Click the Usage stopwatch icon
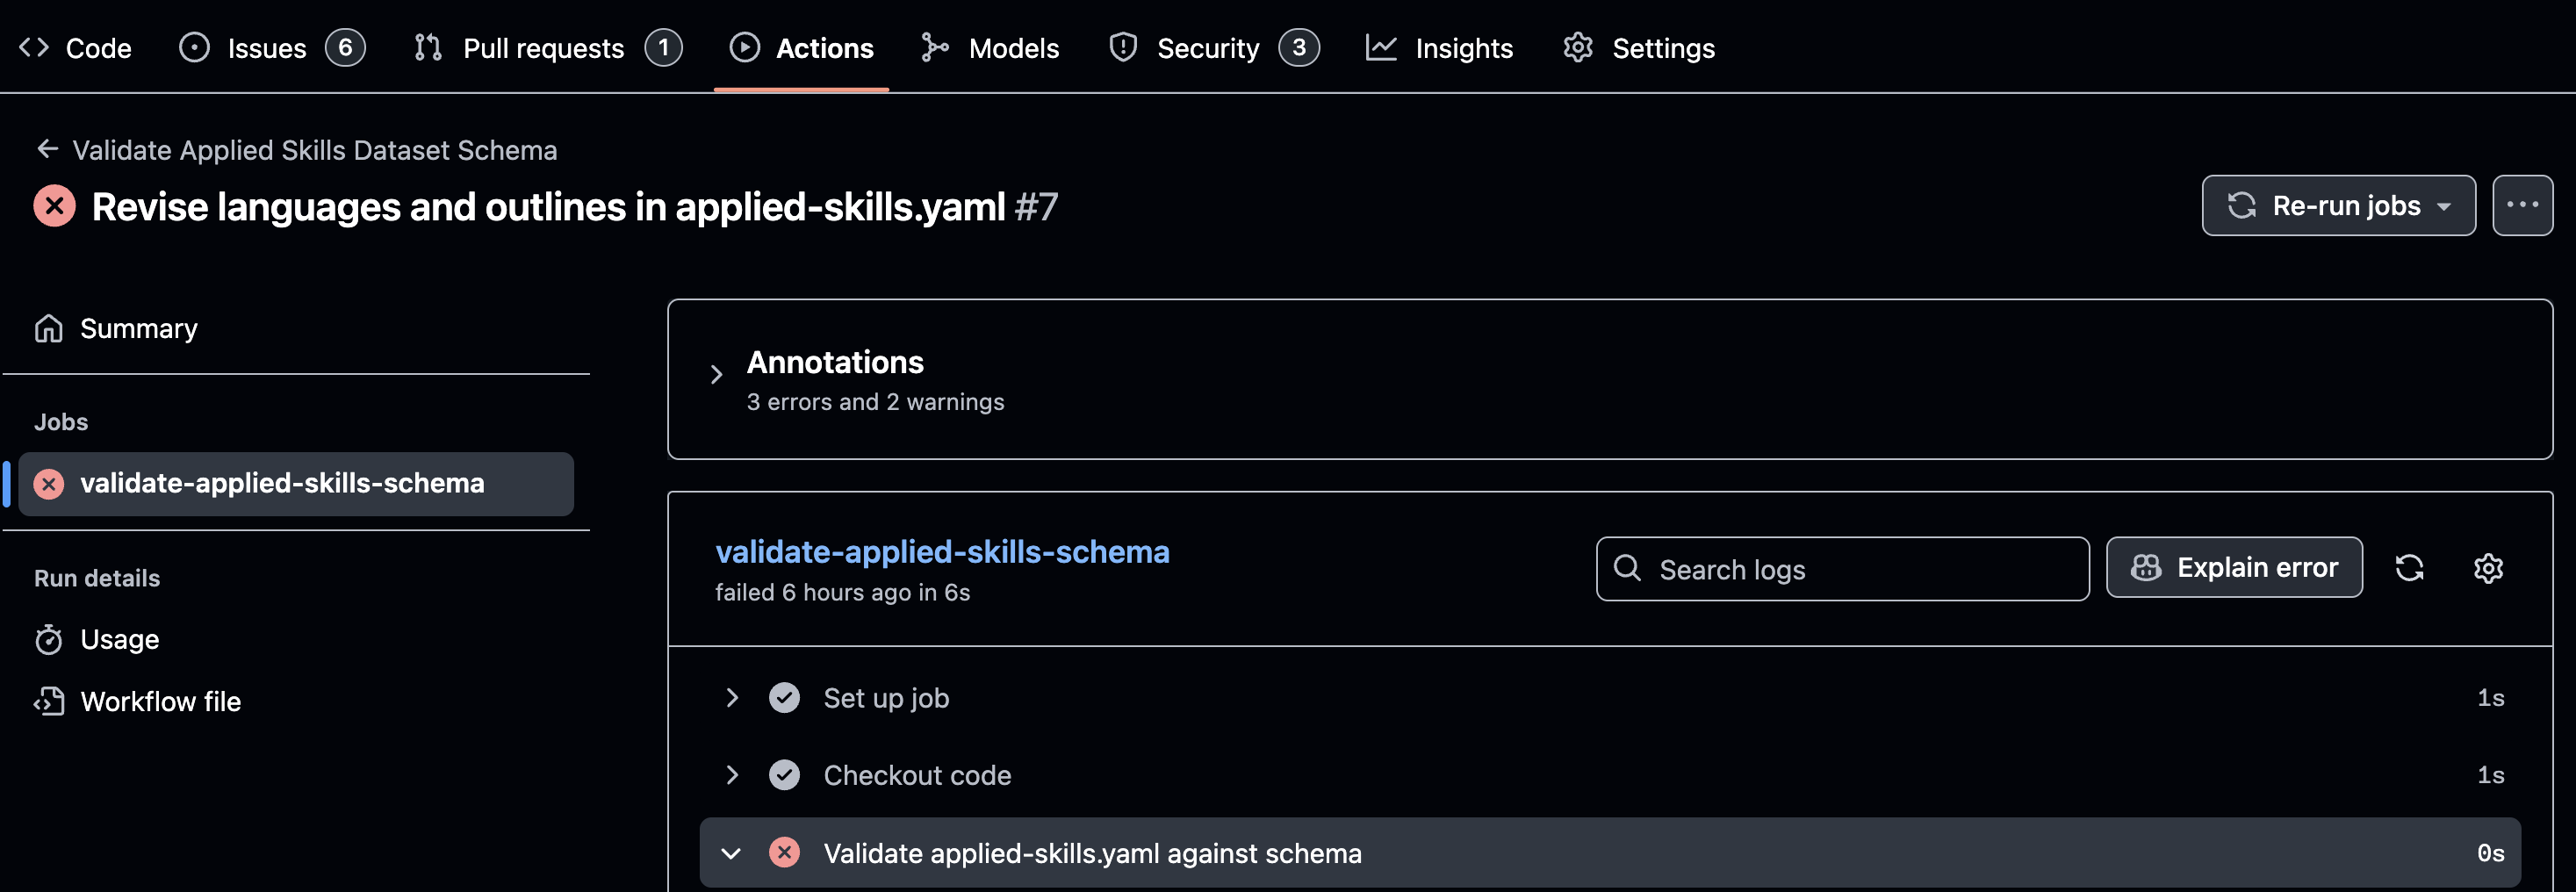 point(49,639)
